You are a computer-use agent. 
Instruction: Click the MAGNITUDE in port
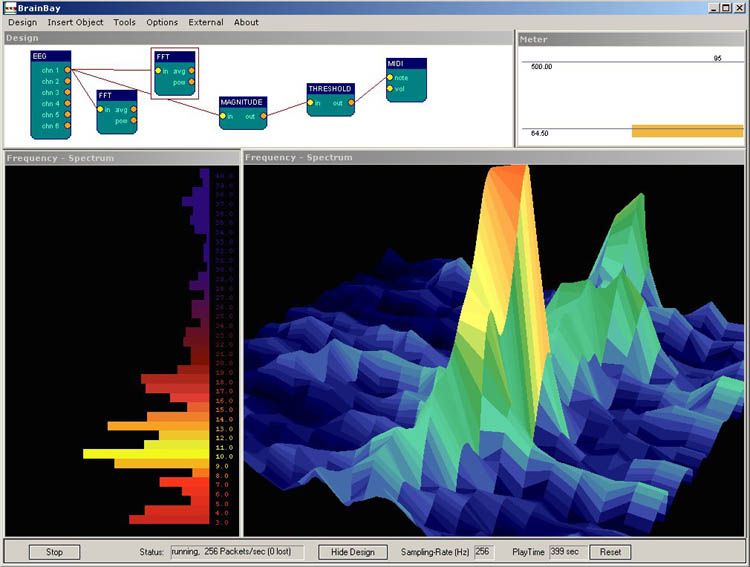(x=224, y=116)
